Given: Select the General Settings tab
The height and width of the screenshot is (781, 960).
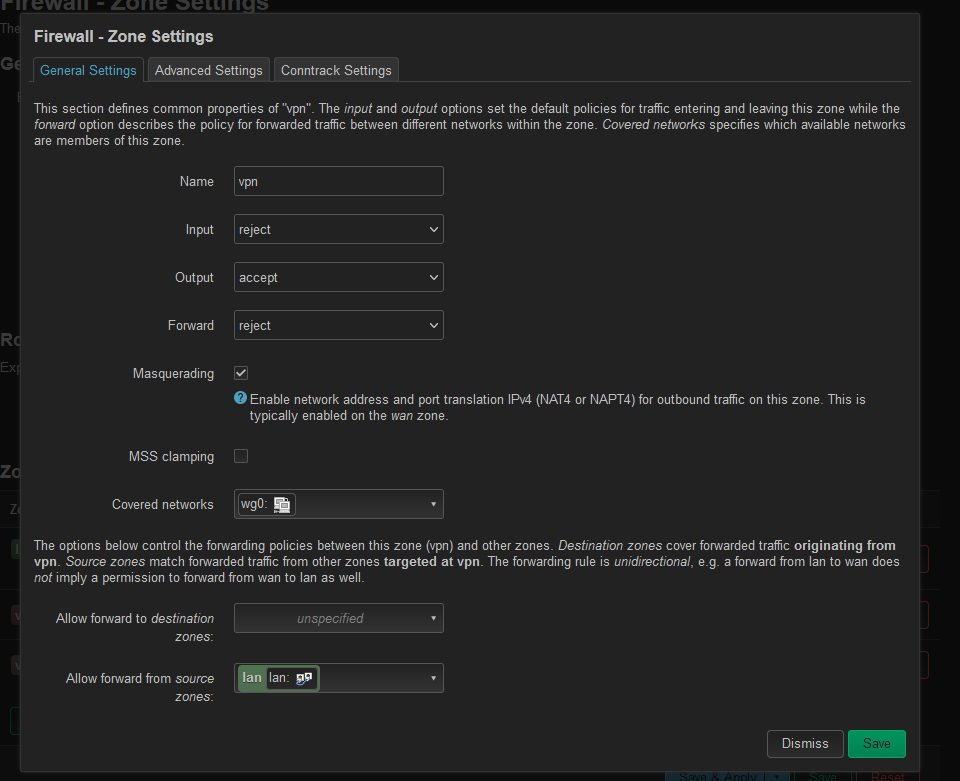Looking at the screenshot, I should [x=88, y=70].
